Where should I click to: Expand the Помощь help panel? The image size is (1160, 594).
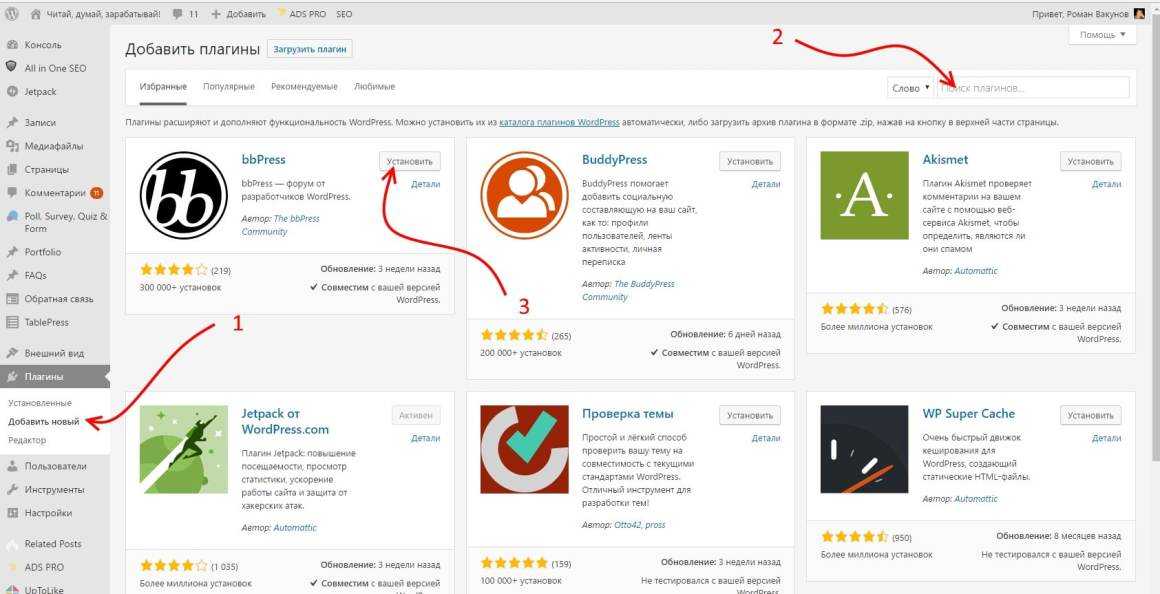[x=1102, y=35]
